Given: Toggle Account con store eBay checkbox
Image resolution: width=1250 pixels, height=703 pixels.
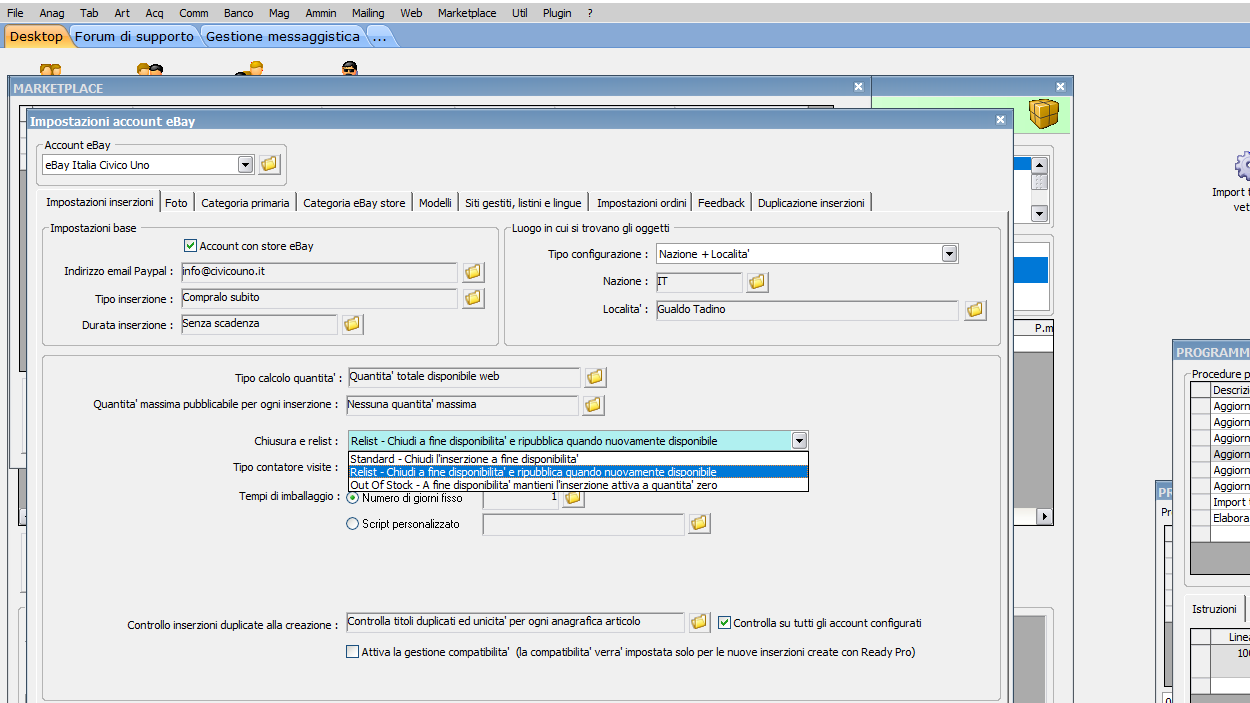Looking at the screenshot, I should tap(191, 246).
